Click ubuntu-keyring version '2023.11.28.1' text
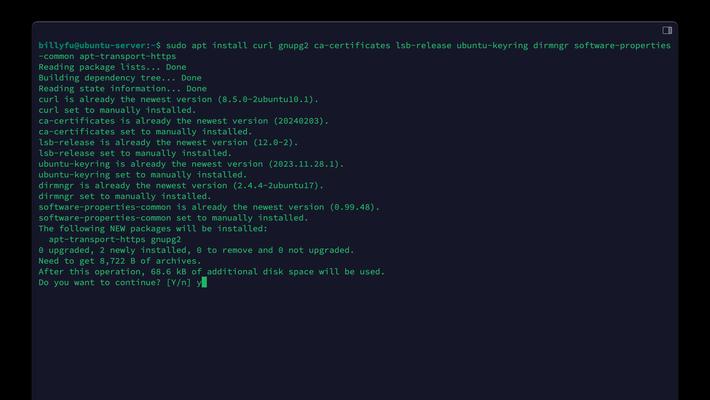The image size is (710, 400). (x=304, y=164)
